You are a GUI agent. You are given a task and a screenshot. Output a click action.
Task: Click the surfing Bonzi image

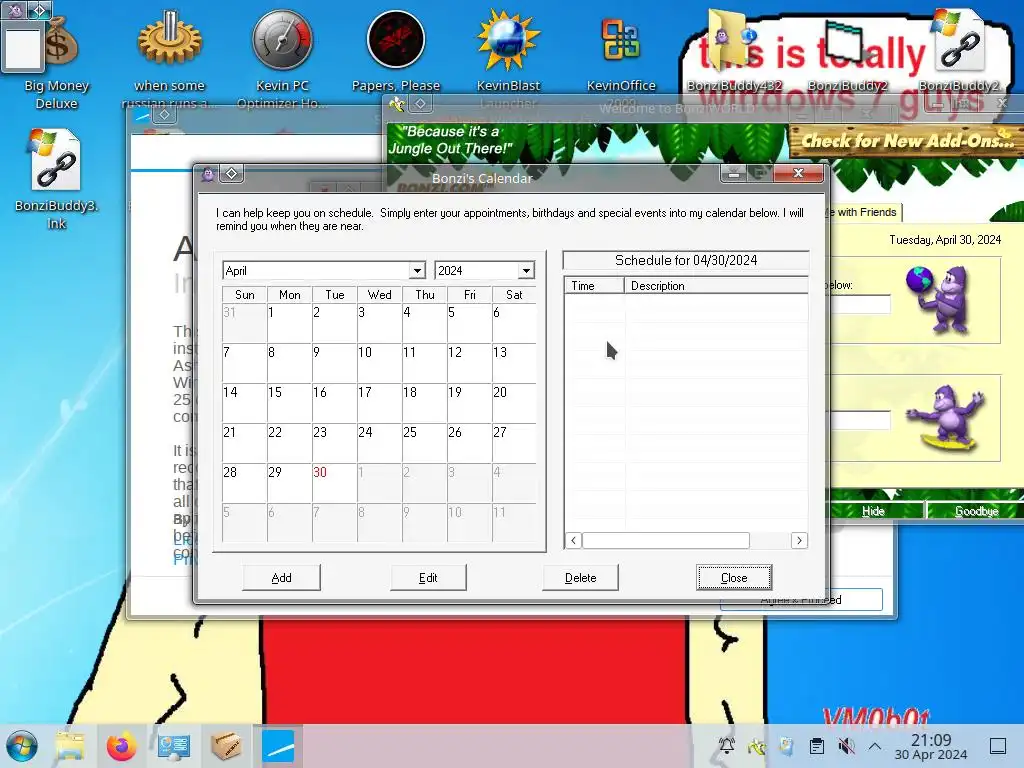945,419
